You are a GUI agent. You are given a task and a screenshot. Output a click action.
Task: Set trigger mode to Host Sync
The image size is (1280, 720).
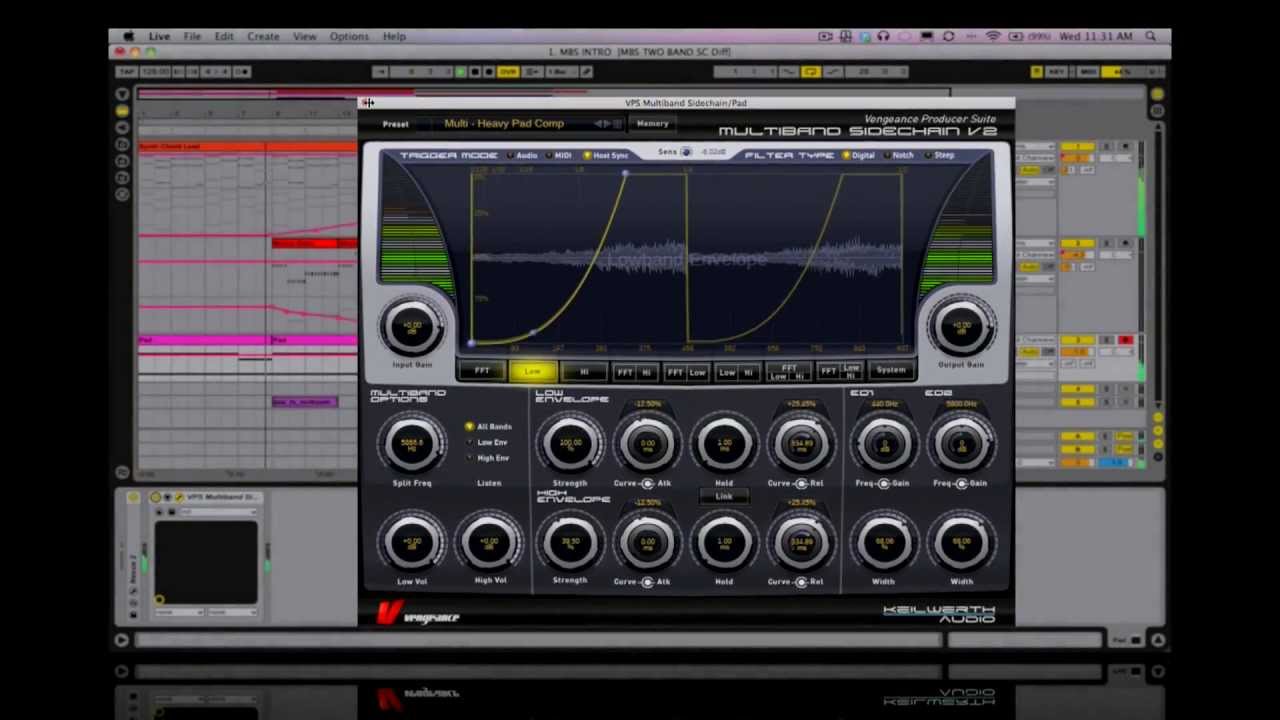(x=606, y=156)
